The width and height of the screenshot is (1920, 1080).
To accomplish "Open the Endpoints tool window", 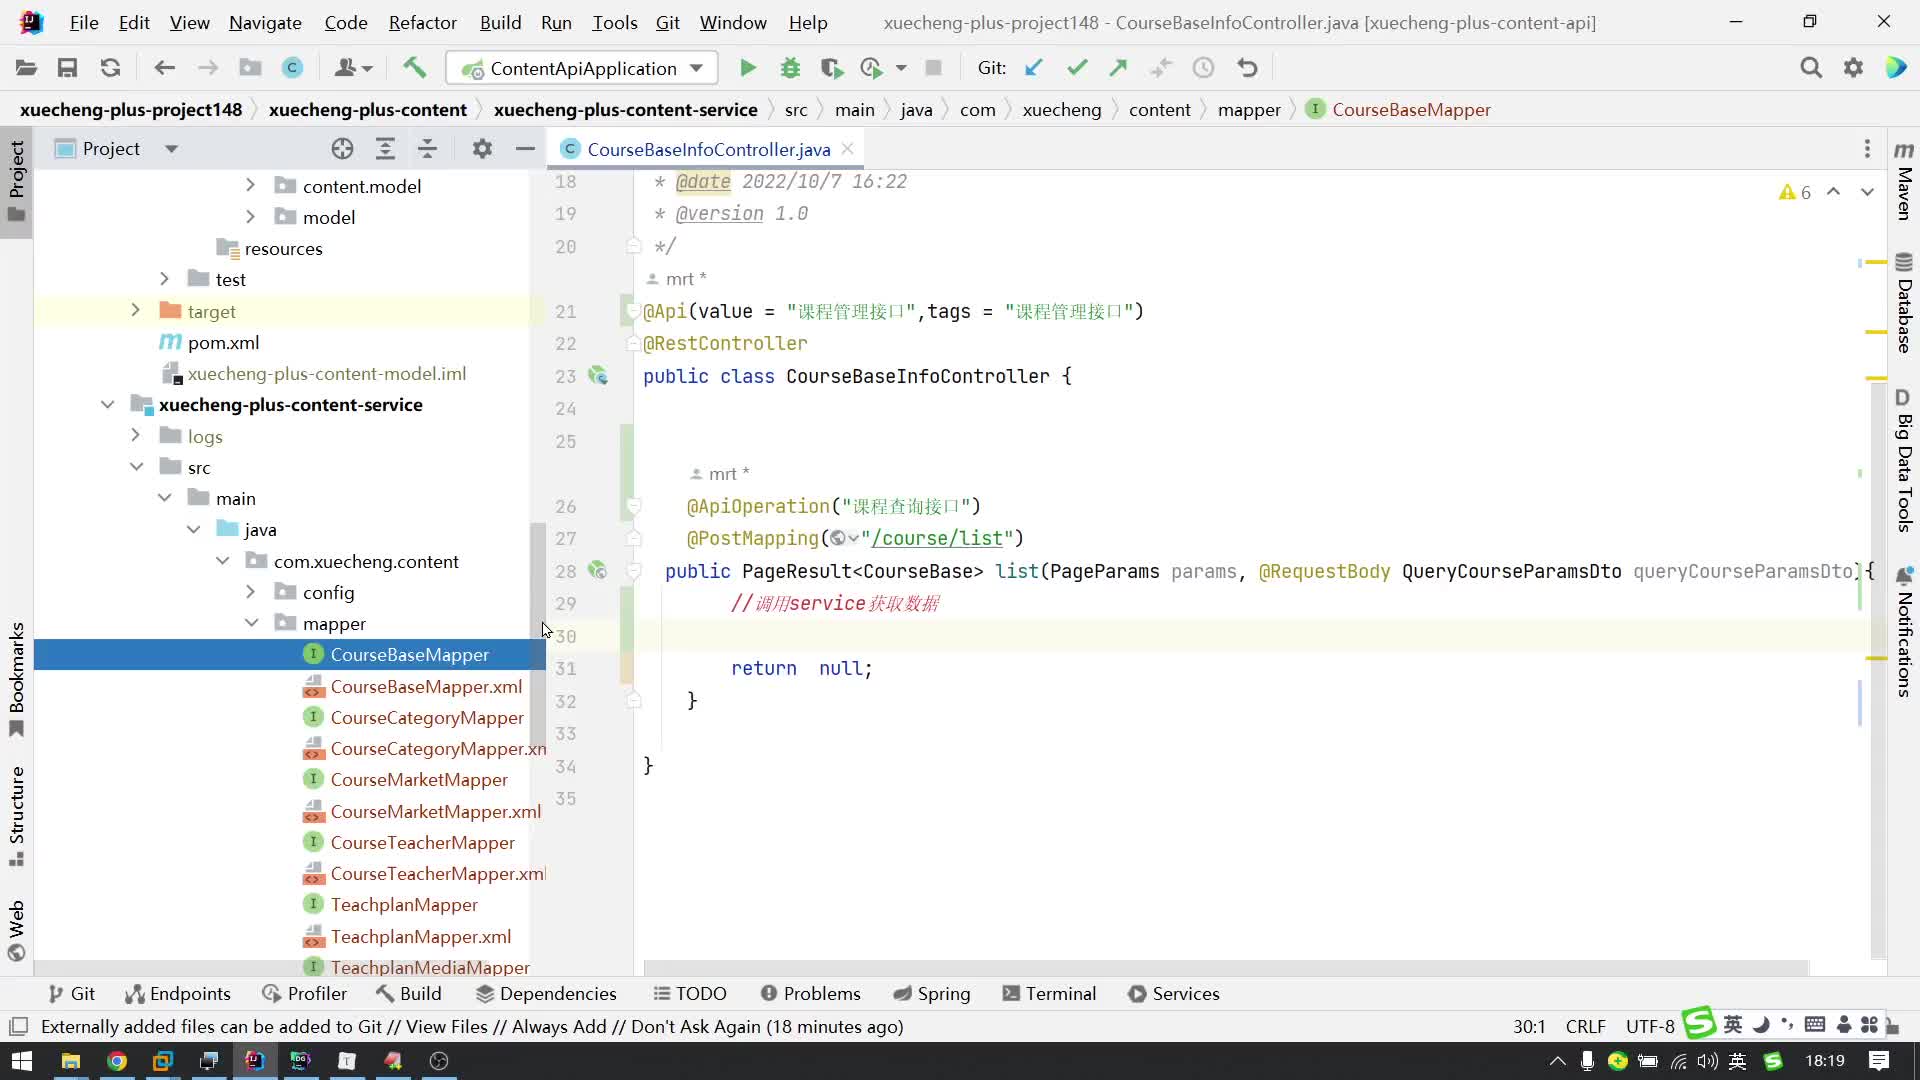I will [x=177, y=993].
